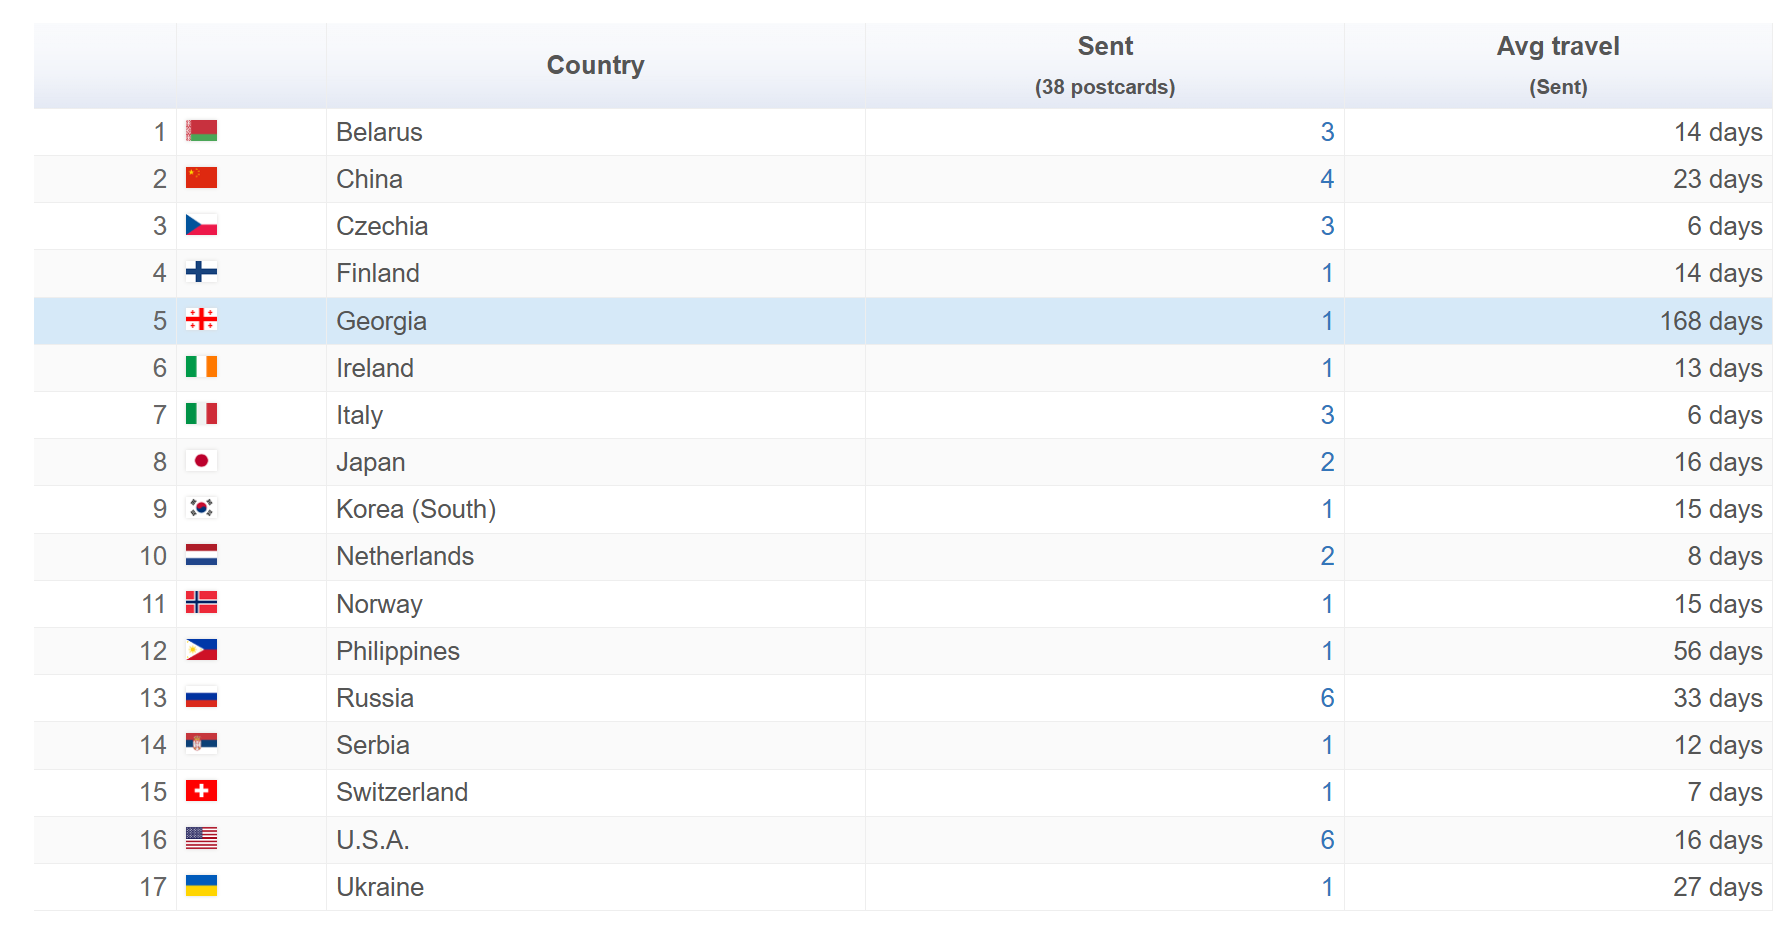Click Georgia's sent postcards count link
This screenshot has width=1783, height=936.
point(1326,321)
